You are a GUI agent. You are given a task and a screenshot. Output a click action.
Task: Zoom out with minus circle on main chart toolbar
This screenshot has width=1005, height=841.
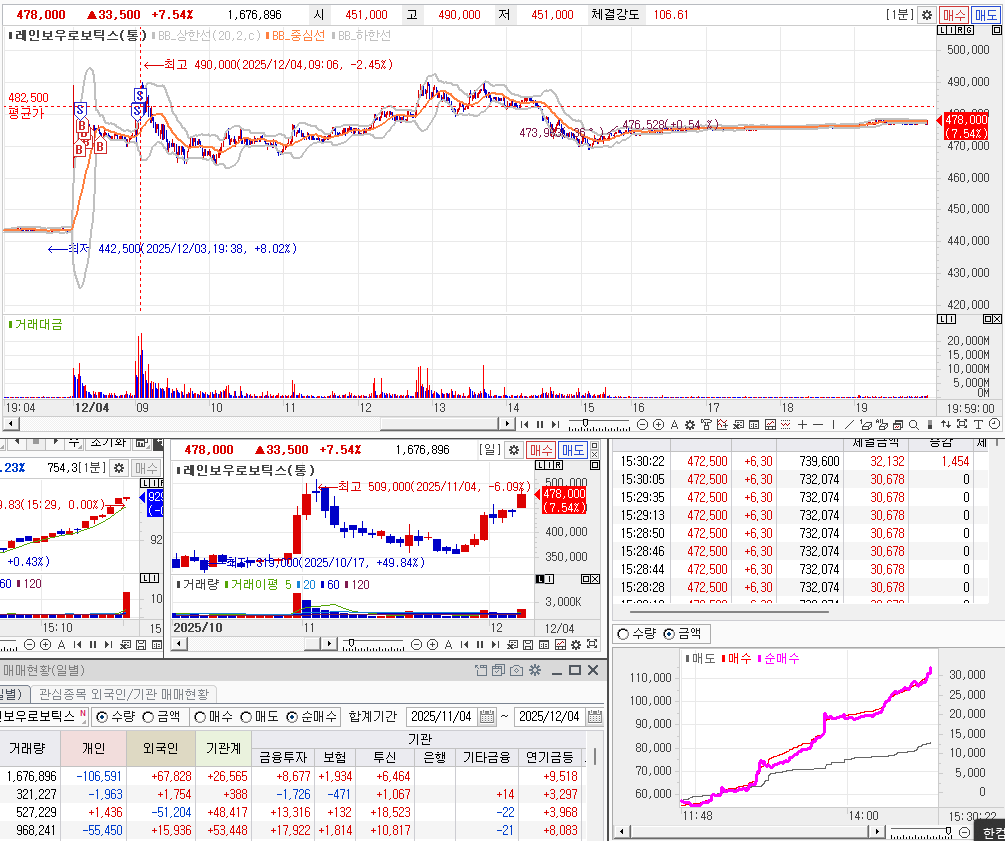(642, 424)
